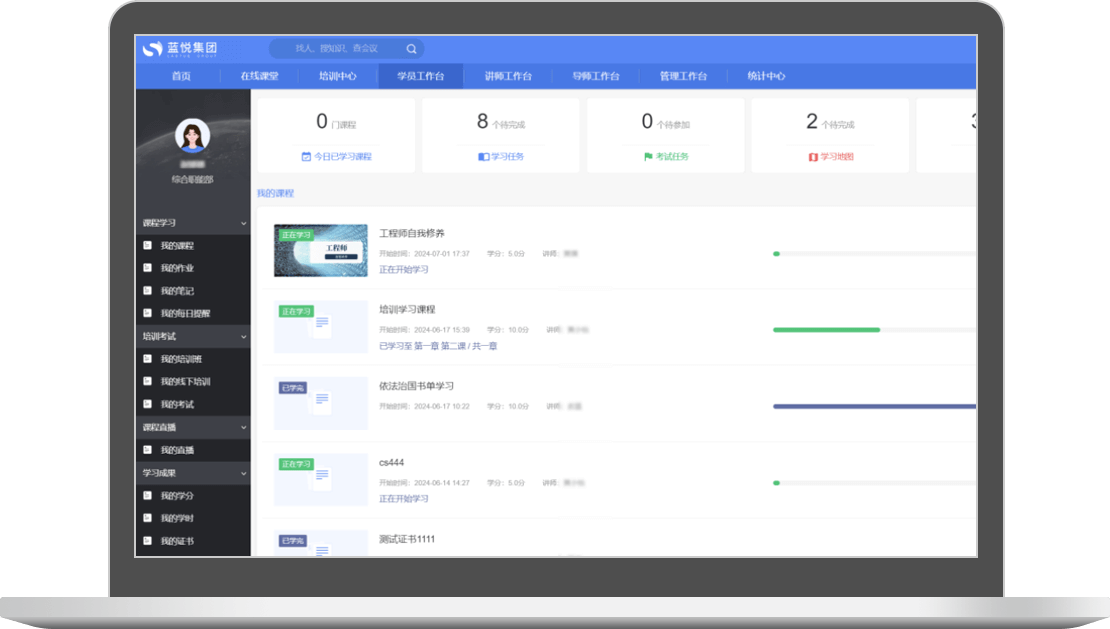
Task: Open the 工程师自我修养 course thumbnail
Action: (320, 250)
